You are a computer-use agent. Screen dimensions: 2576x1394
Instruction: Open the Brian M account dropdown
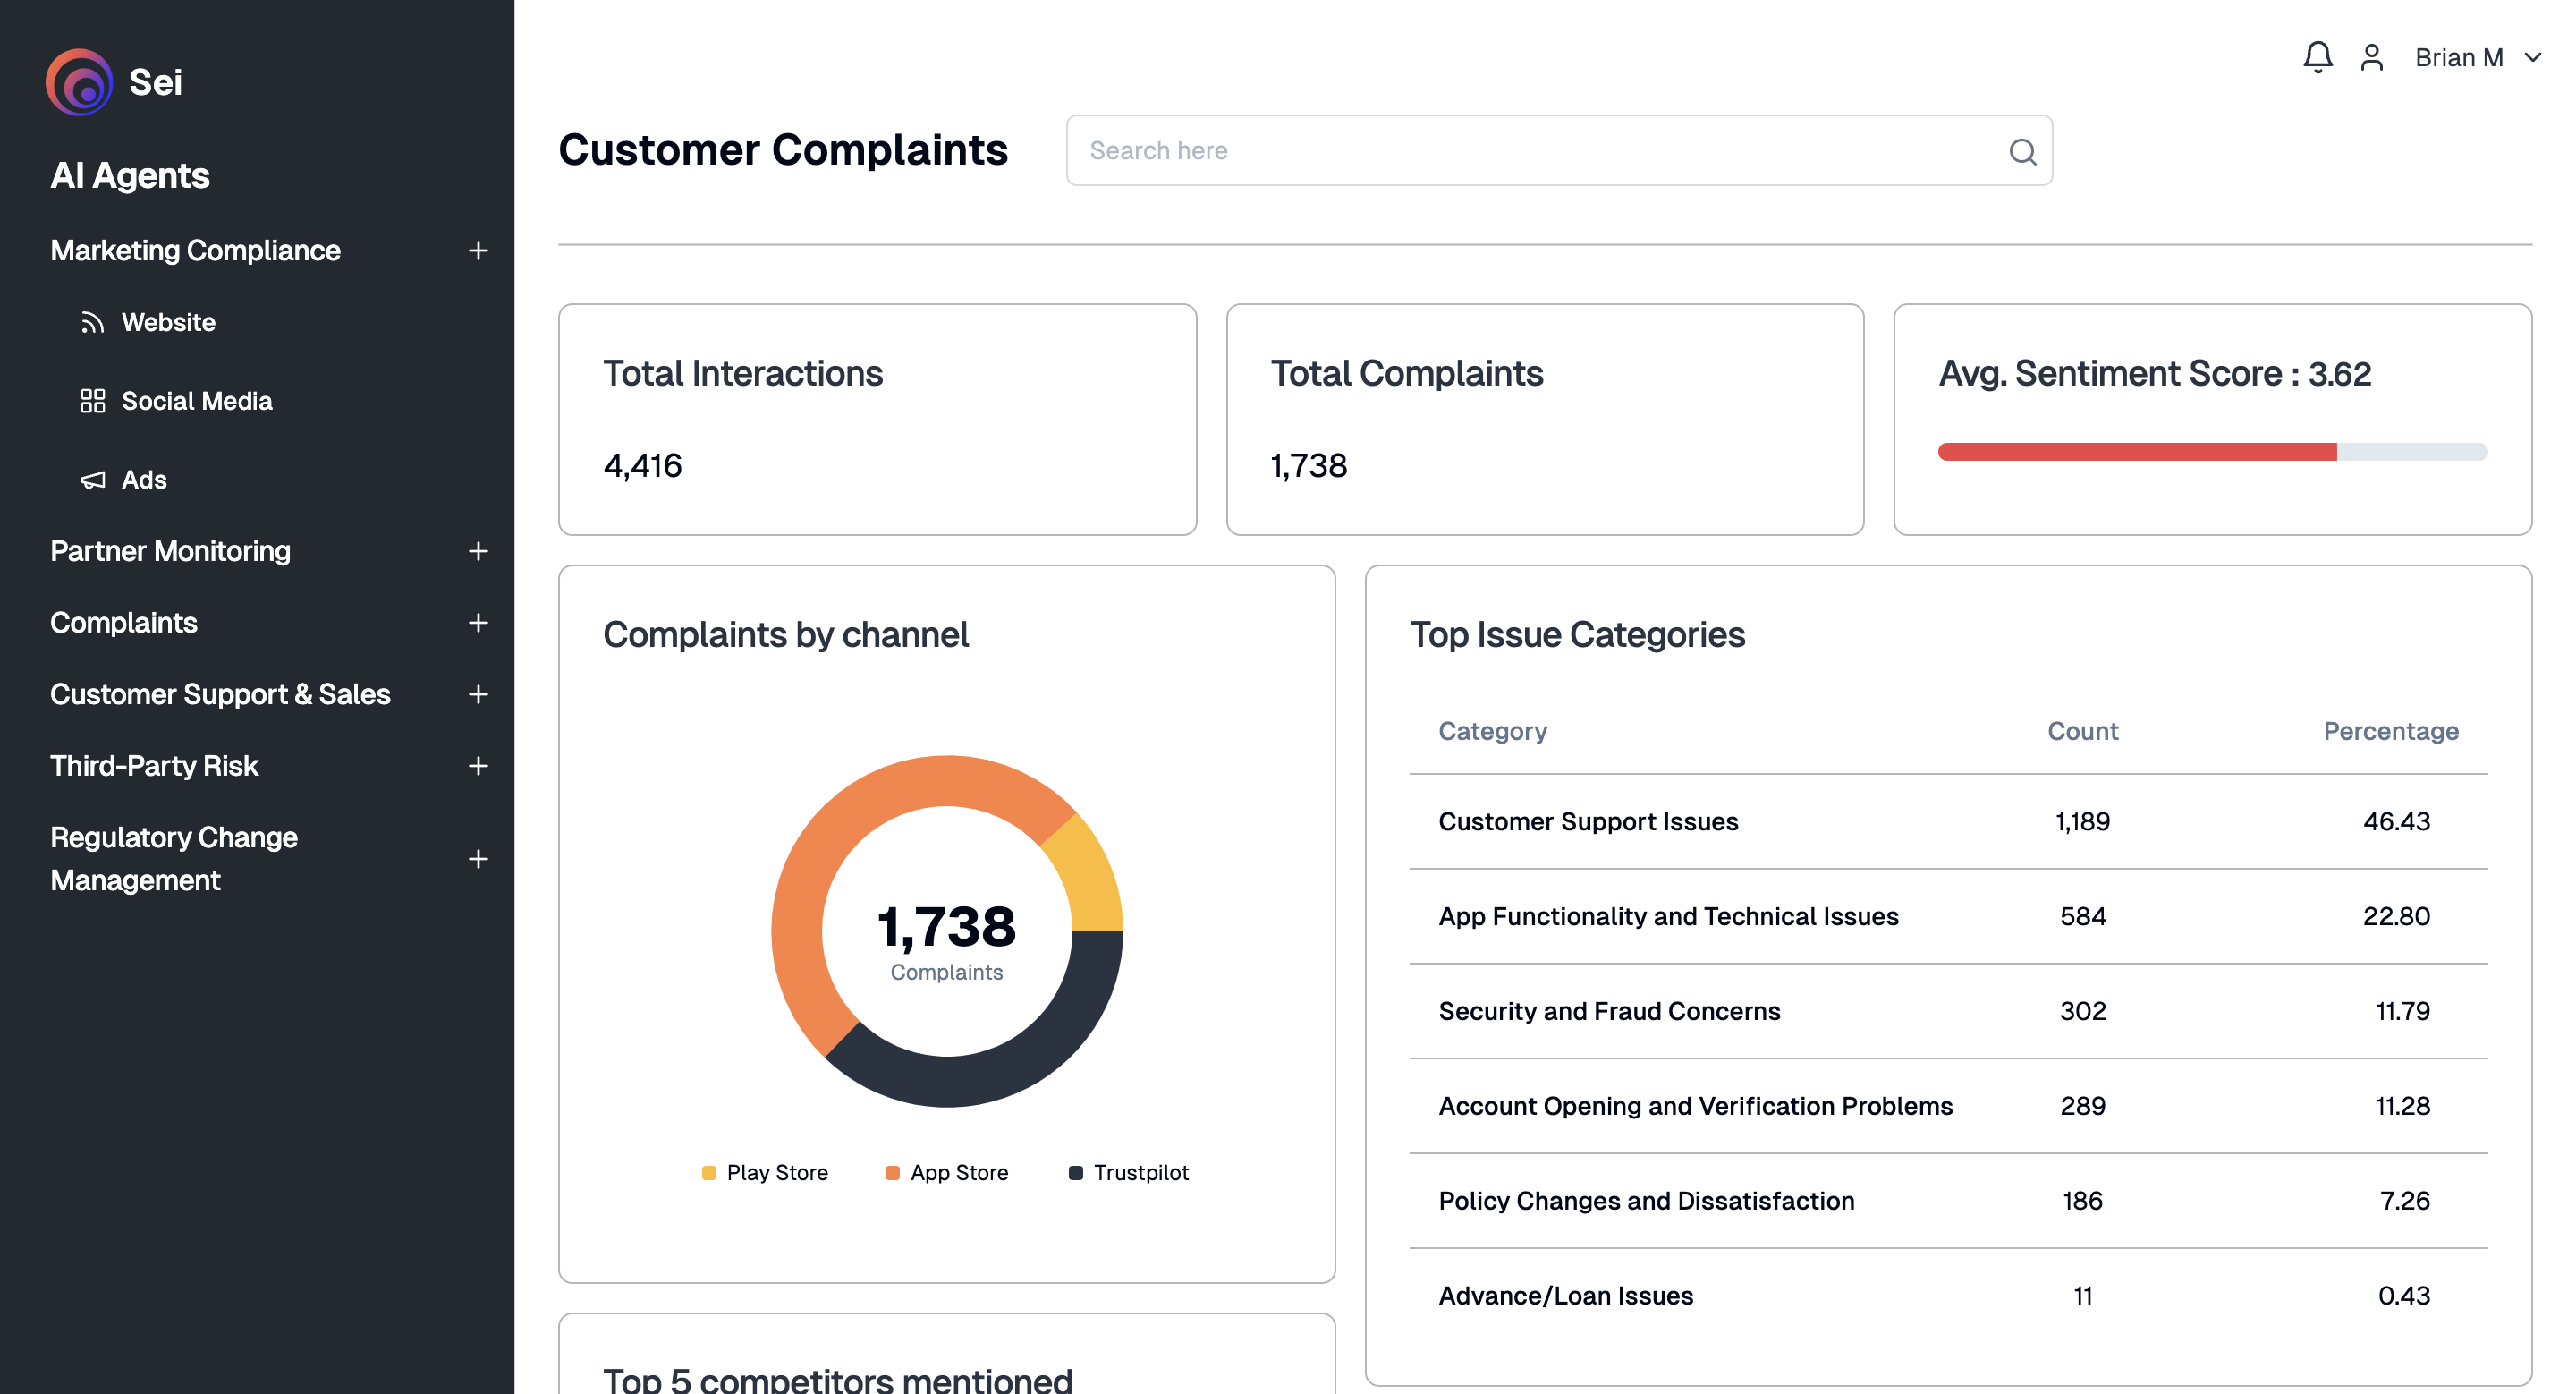(x=2478, y=57)
